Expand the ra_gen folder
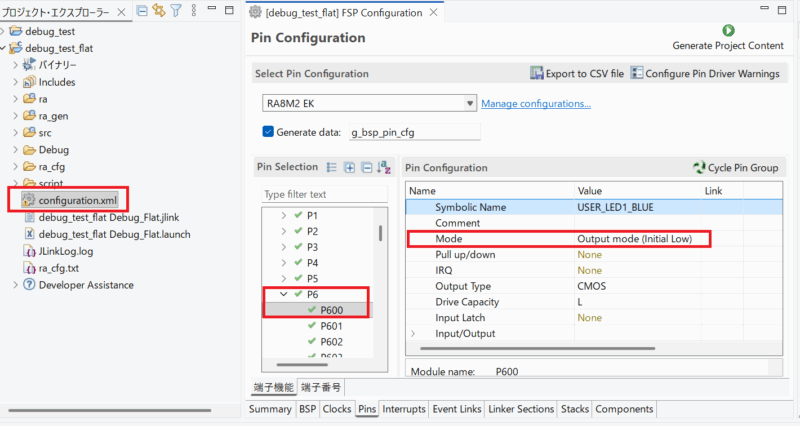The width and height of the screenshot is (800, 426). pyautogui.click(x=15, y=116)
